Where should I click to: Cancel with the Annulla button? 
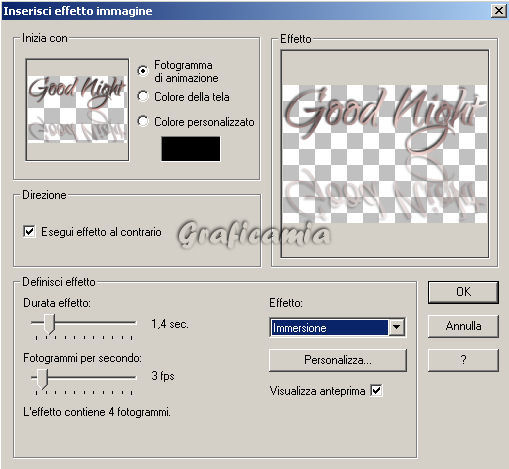point(463,326)
